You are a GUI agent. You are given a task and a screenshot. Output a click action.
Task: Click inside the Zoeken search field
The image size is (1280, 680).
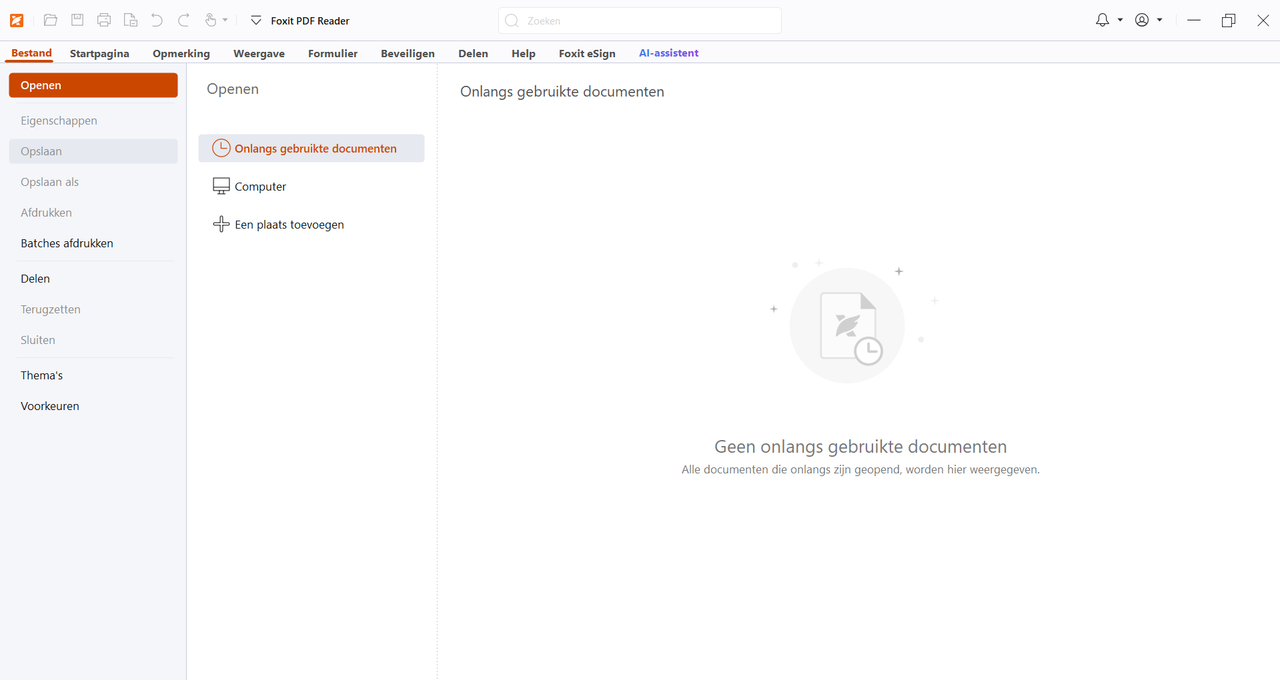click(640, 20)
